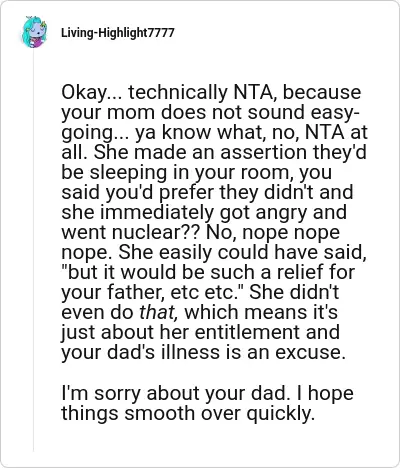Viewport: 400px width, 468px height.
Task: Open the Living-Highlight7777 user profile link
Action: (117, 33)
